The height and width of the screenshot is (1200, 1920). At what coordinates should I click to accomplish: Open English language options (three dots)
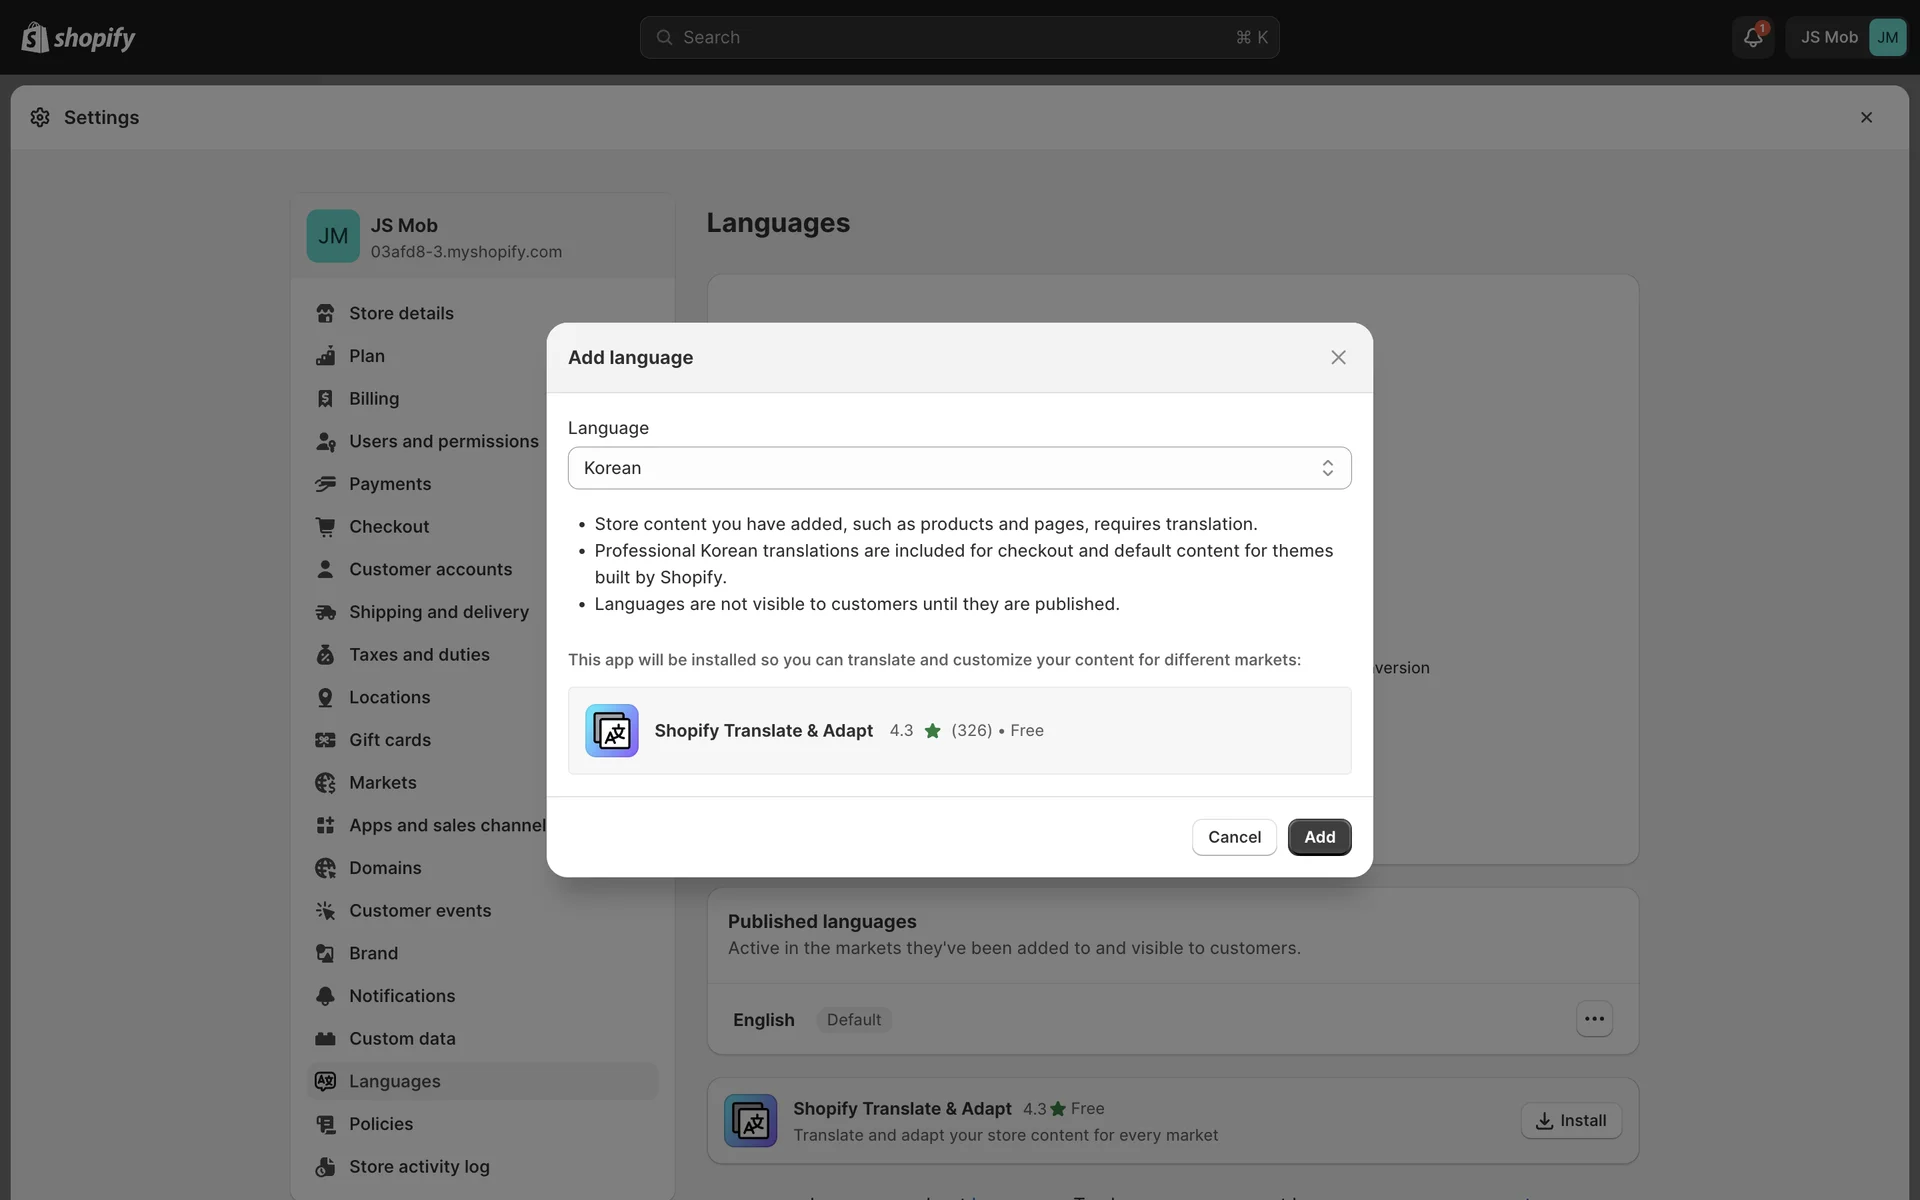[x=1594, y=1019]
